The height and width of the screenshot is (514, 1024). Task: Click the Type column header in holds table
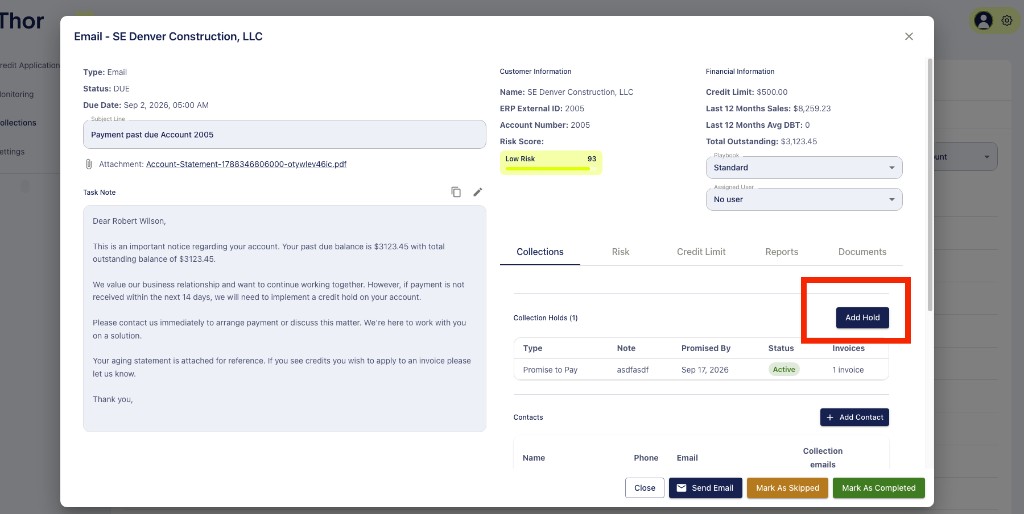click(x=532, y=348)
